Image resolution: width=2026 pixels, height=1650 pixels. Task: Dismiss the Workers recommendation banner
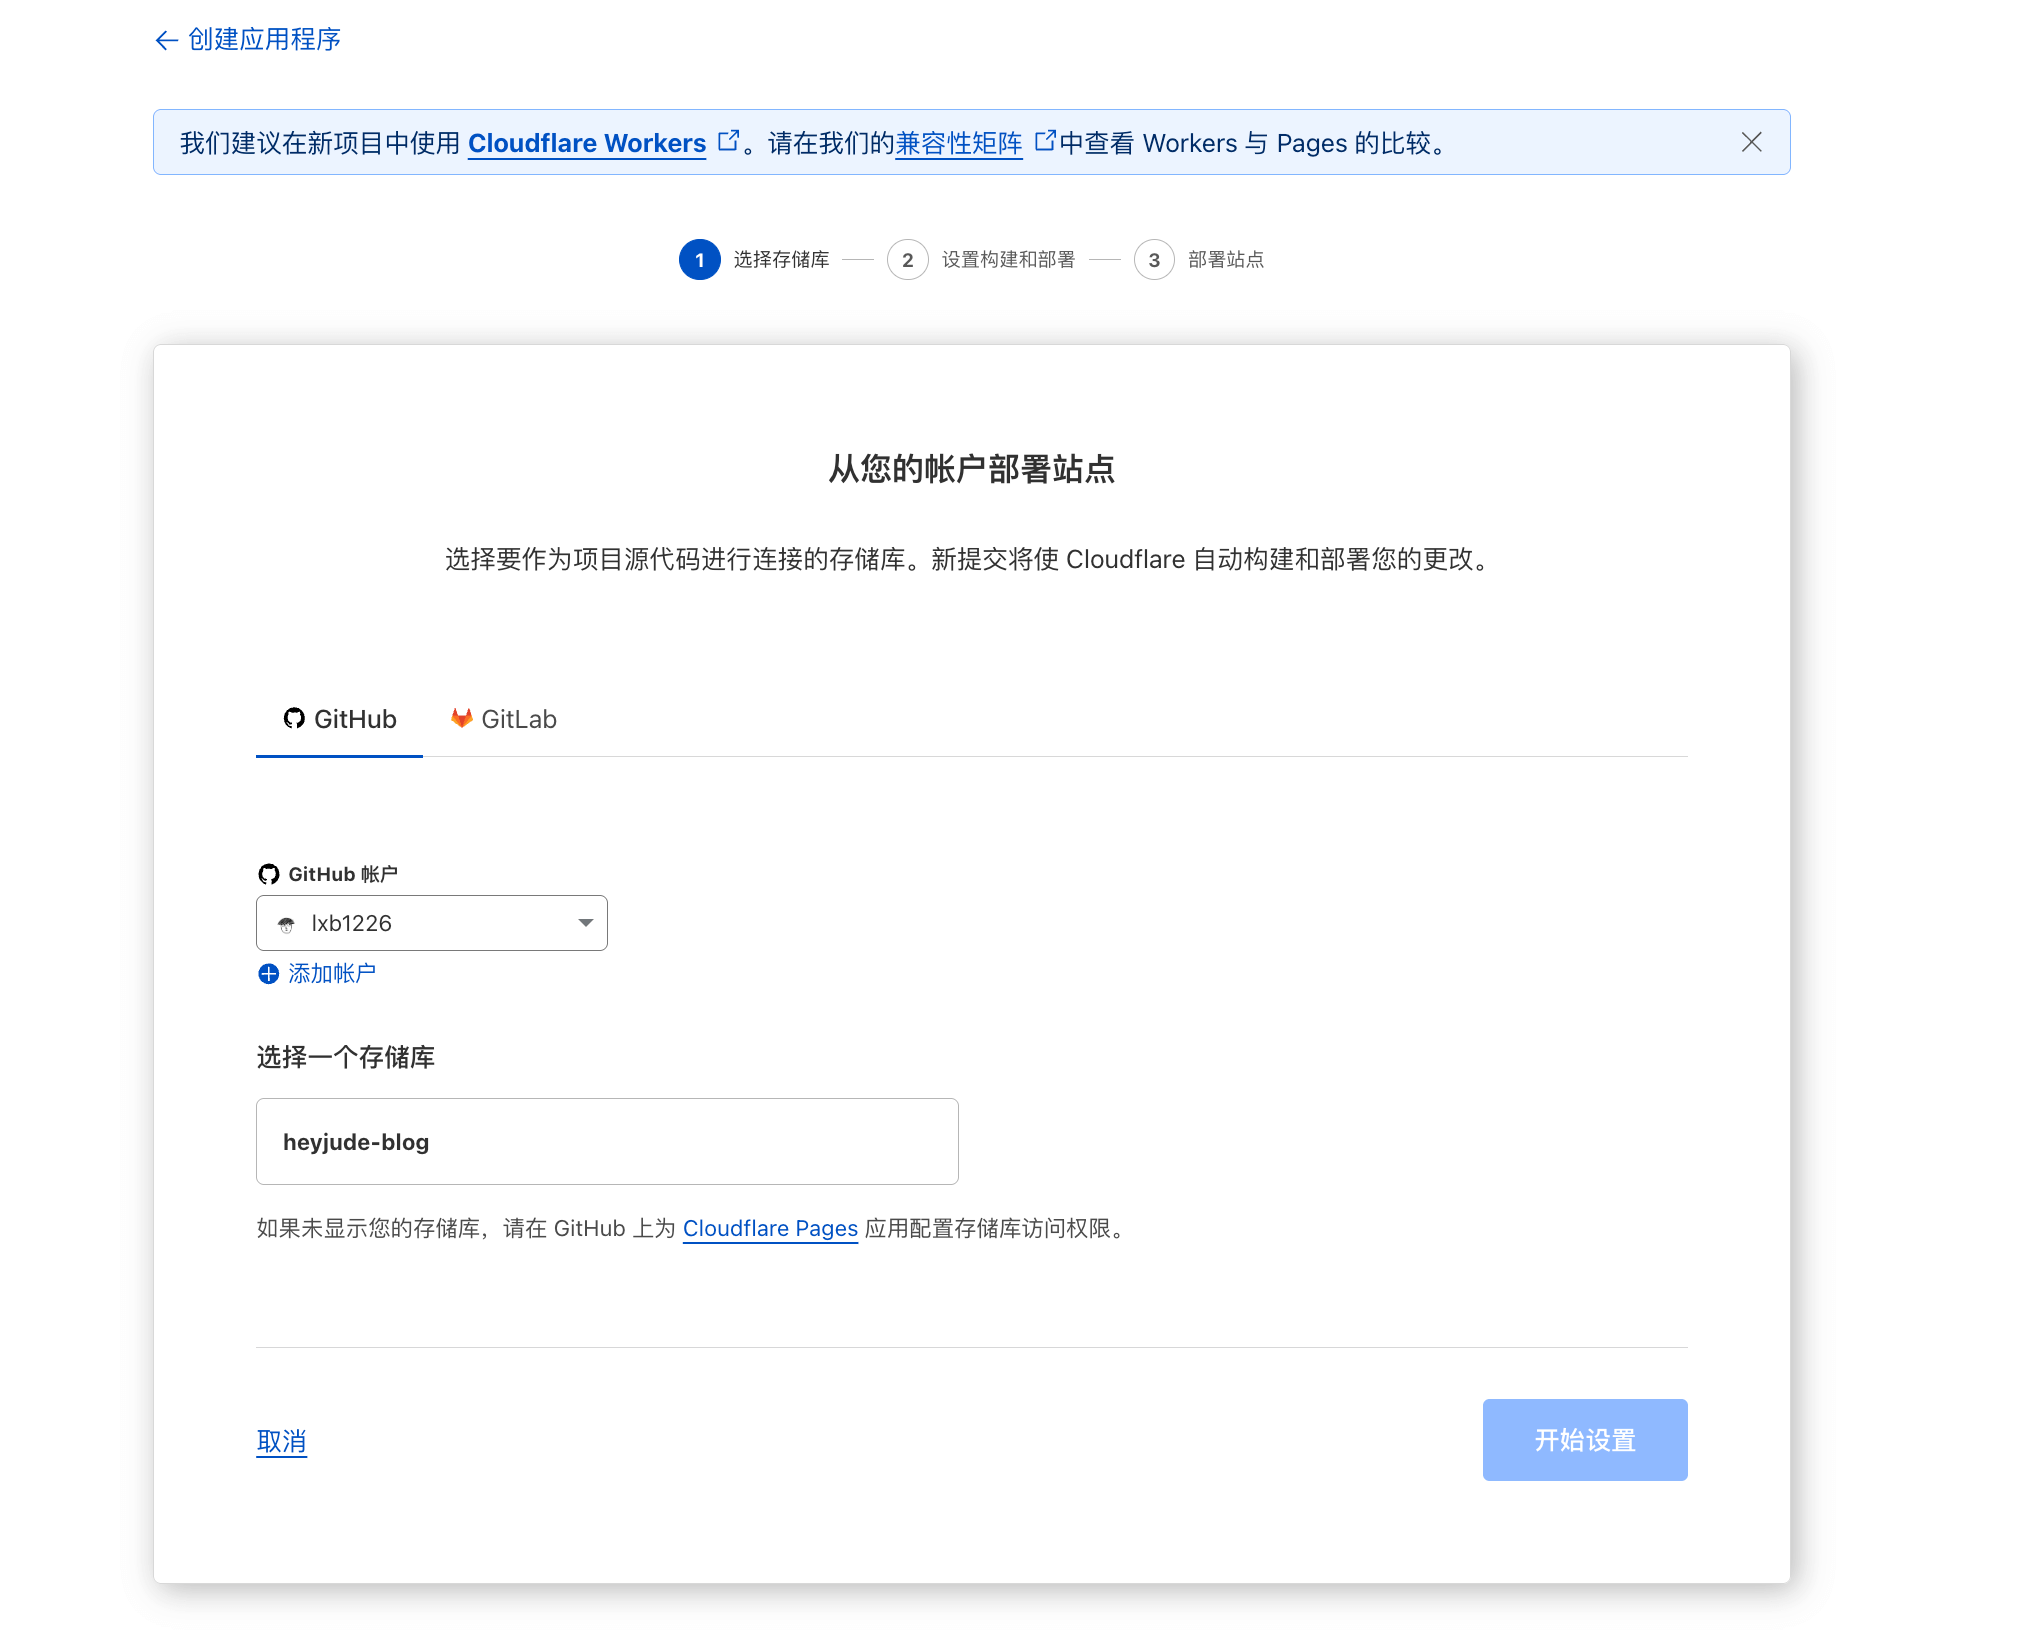pyautogui.click(x=1751, y=142)
